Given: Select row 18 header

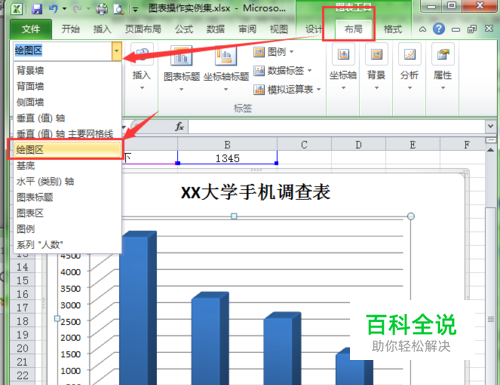Looking at the screenshot, I should tap(22, 321).
